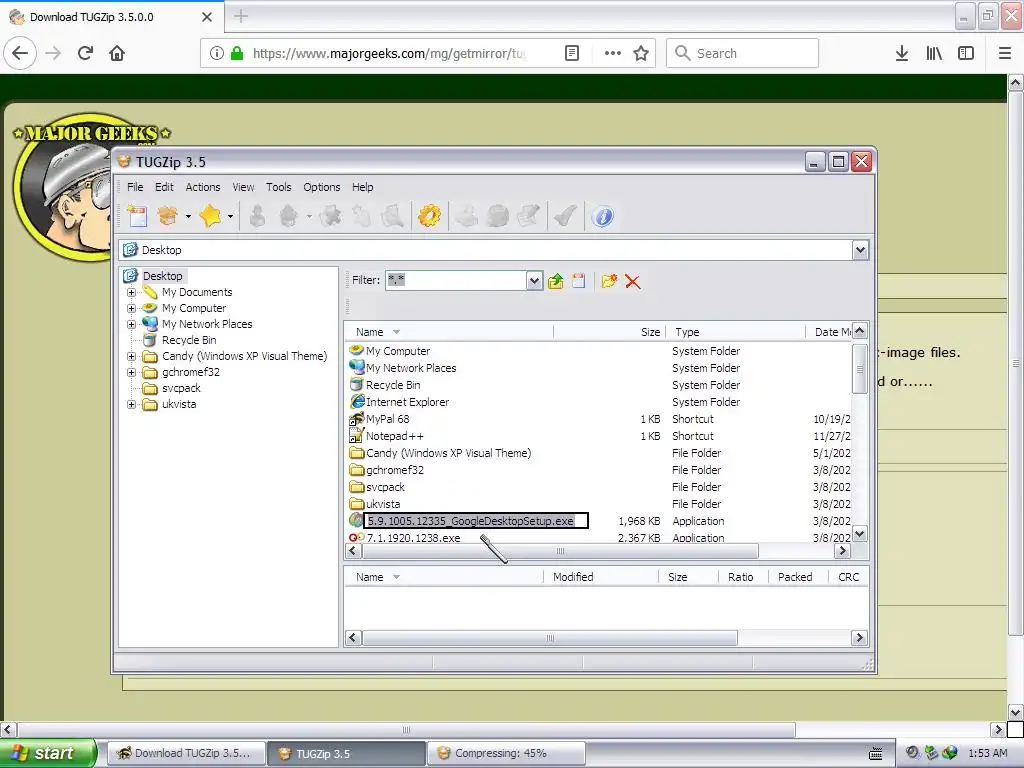Select Notepad++ shortcut in file list

point(394,436)
